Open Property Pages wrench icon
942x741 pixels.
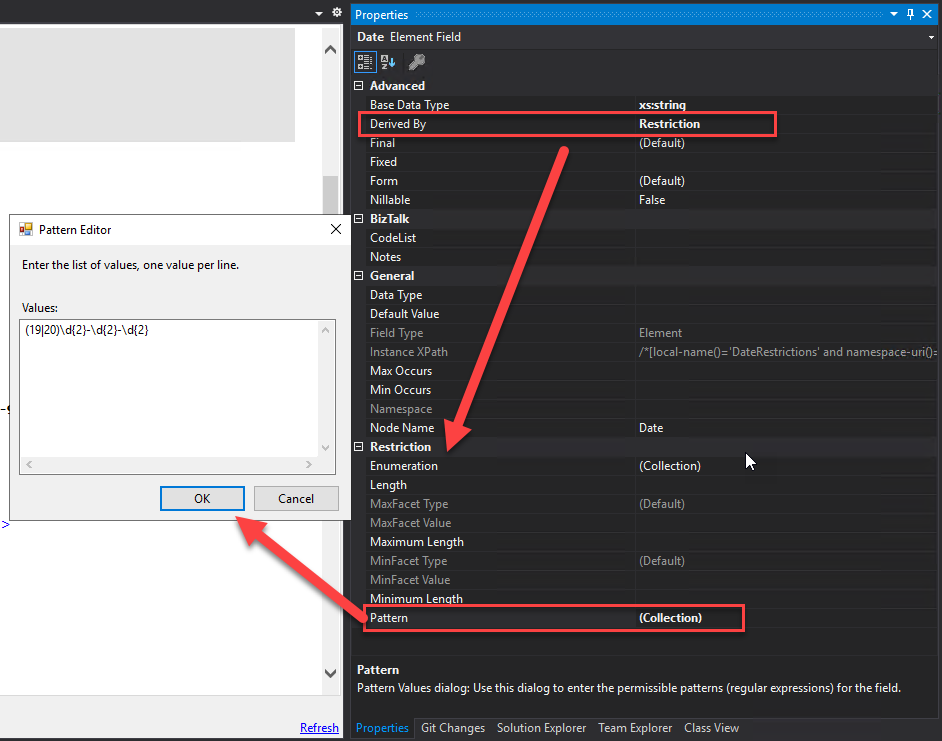click(x=416, y=62)
